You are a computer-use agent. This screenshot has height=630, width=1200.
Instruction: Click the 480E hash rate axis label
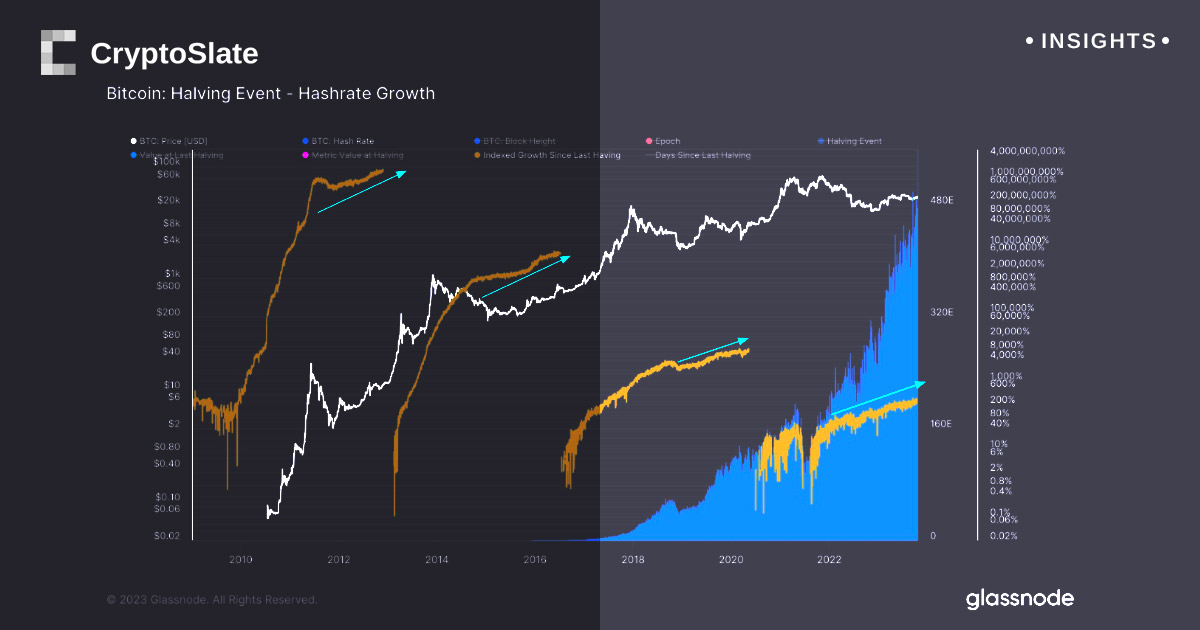coord(941,201)
